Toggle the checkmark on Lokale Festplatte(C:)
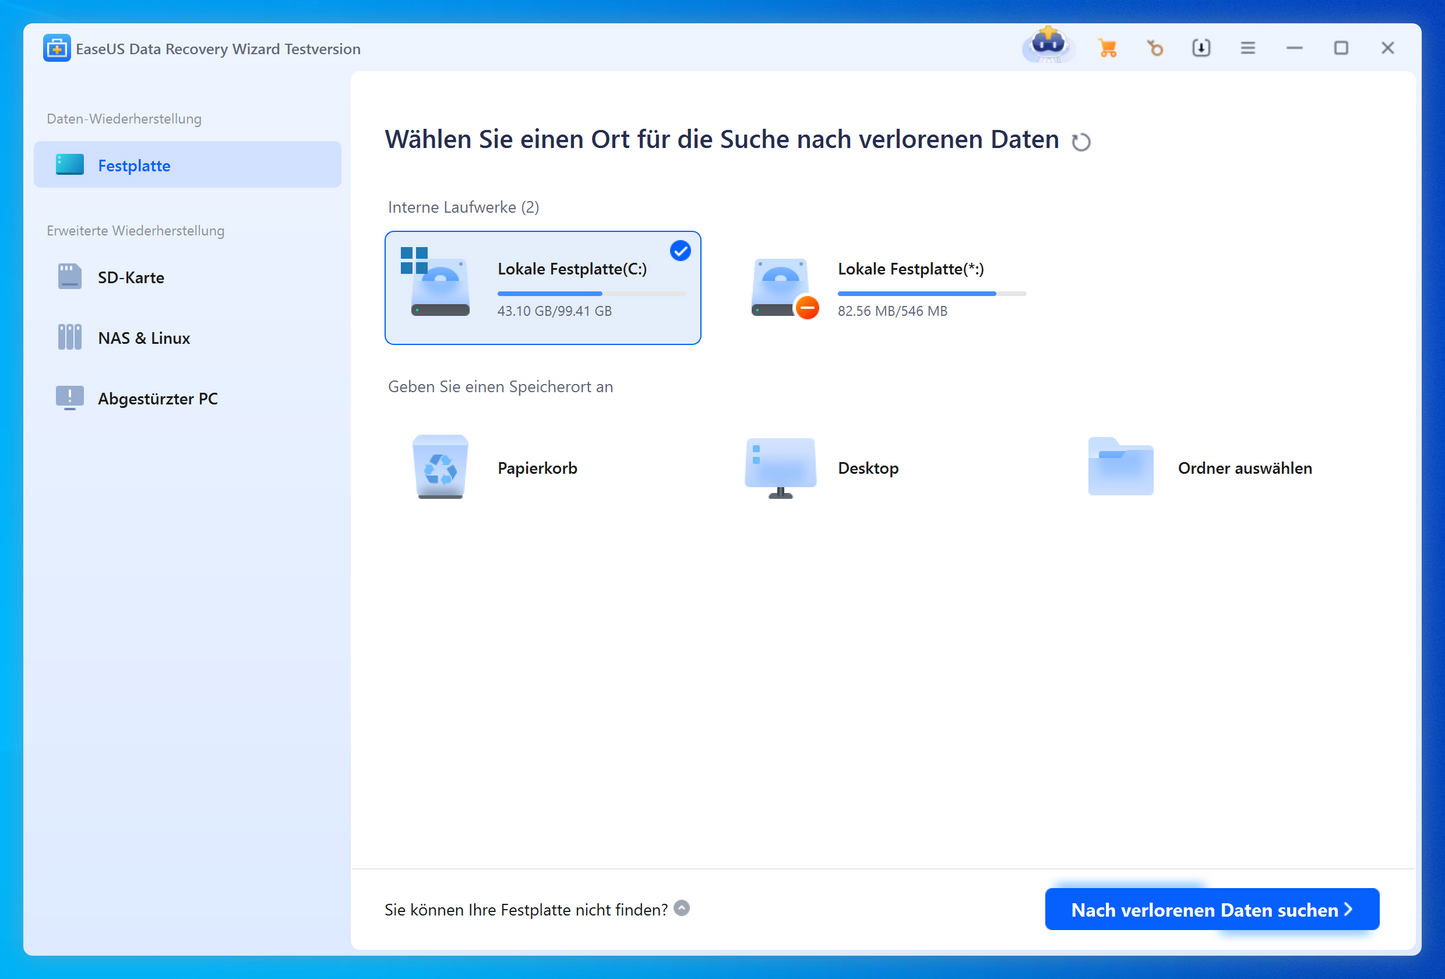1445x979 pixels. tap(680, 251)
